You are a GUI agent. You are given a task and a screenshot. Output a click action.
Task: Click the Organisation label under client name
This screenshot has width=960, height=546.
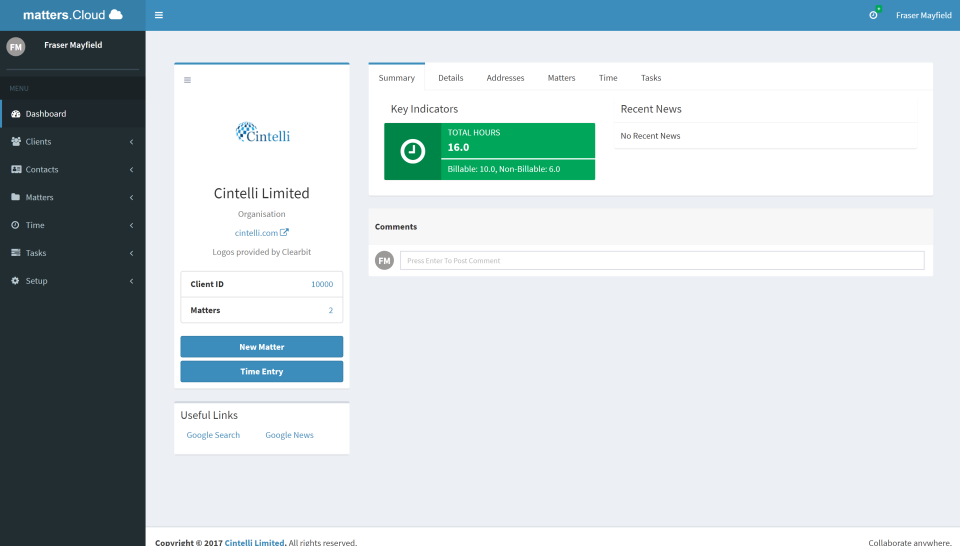tap(261, 214)
